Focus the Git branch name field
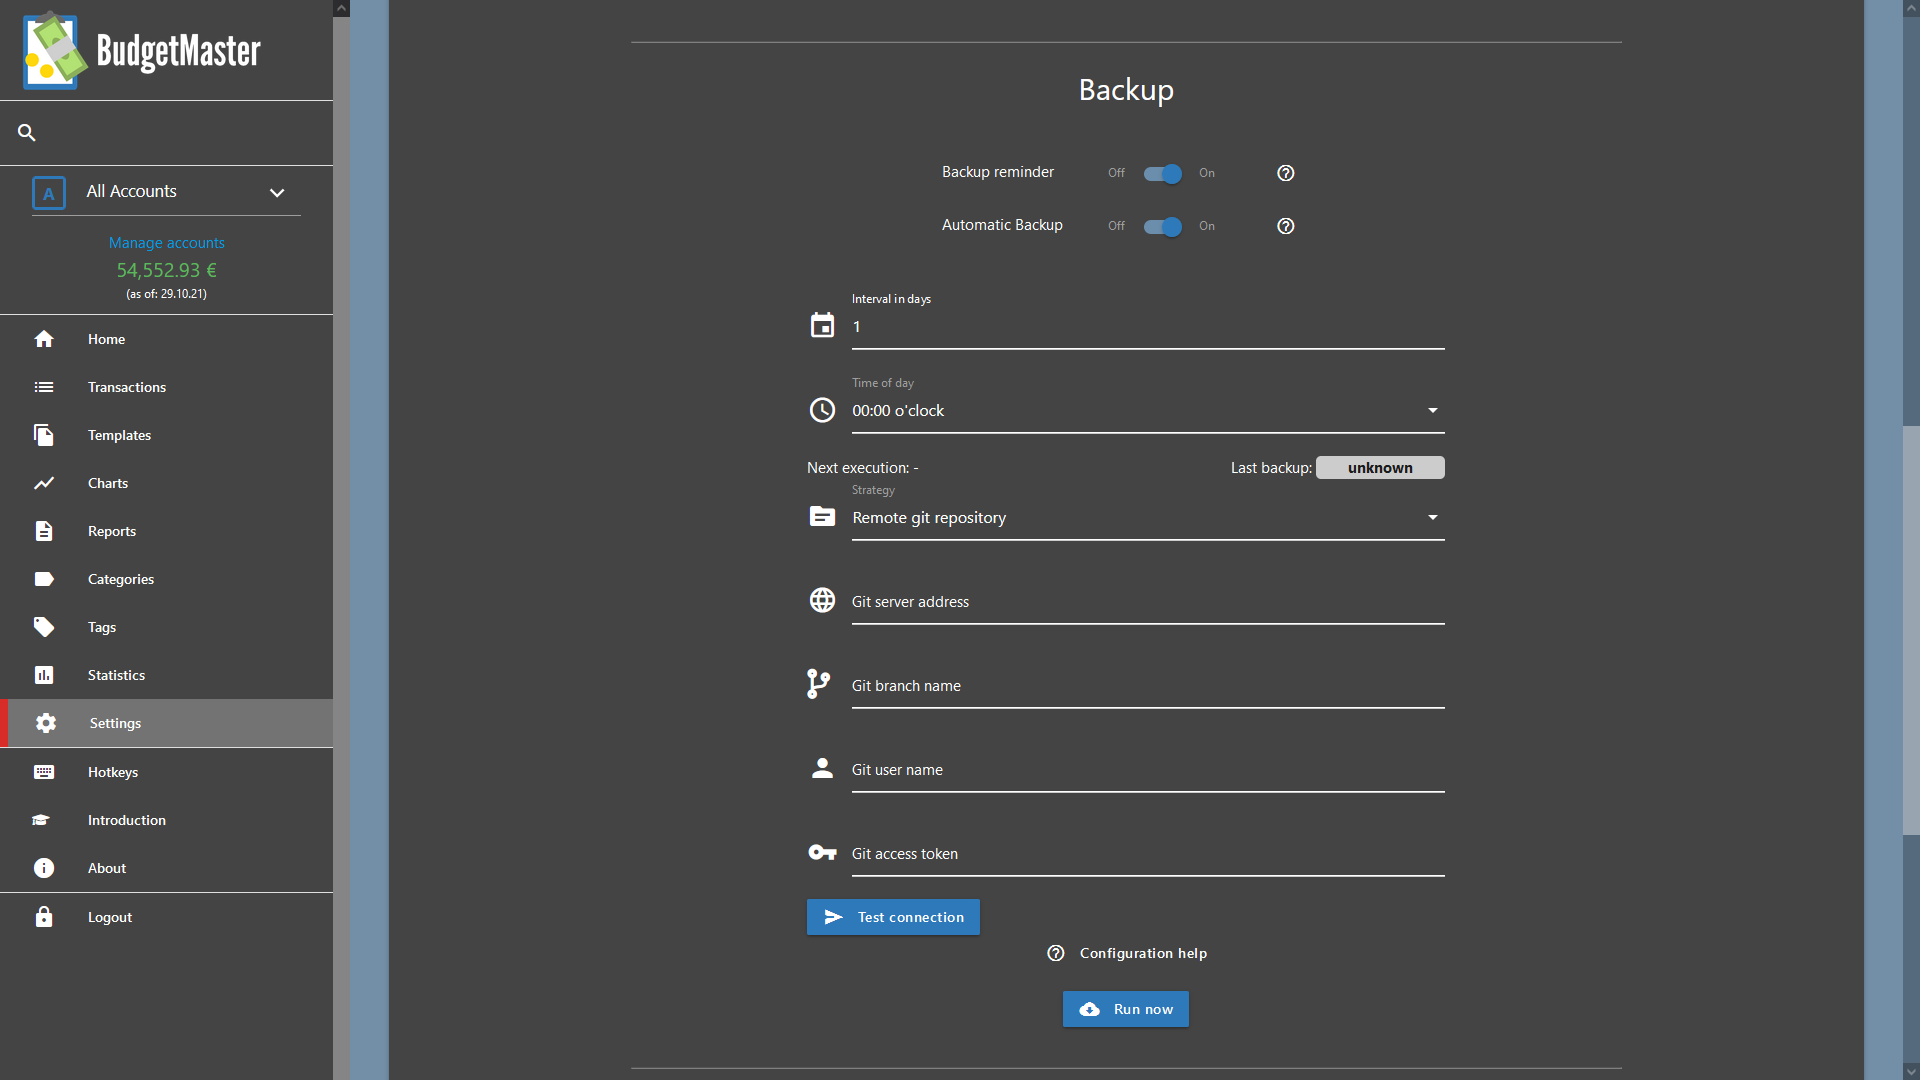This screenshot has height=1080, width=1920. click(x=1148, y=686)
